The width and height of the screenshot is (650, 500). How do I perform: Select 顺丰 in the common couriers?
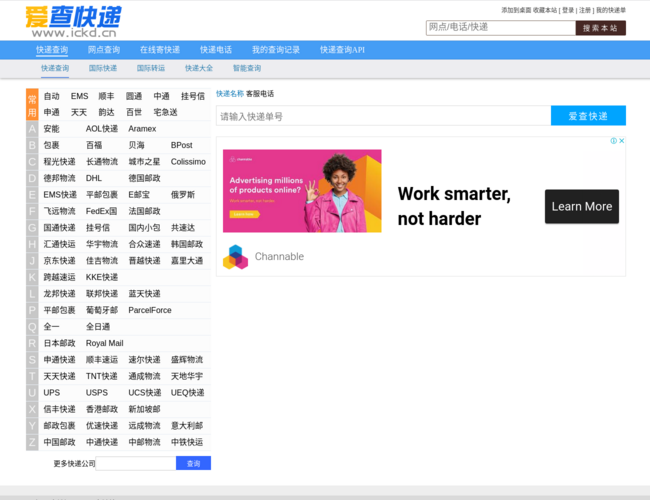(x=107, y=96)
